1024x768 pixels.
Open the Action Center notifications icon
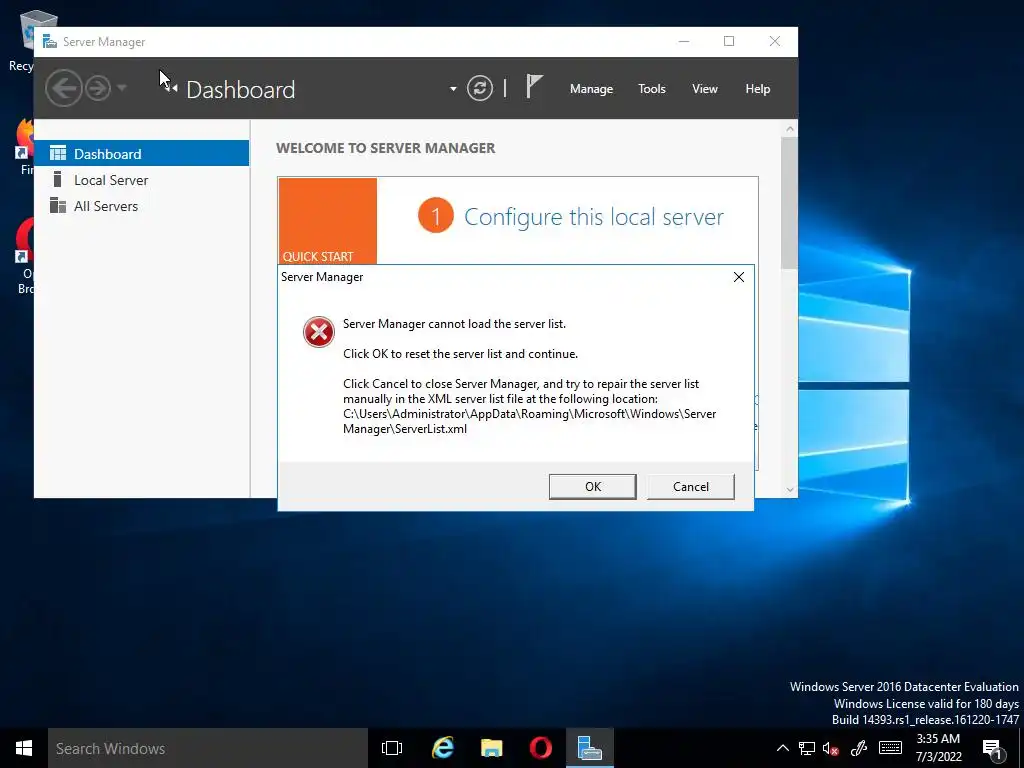tap(993, 749)
